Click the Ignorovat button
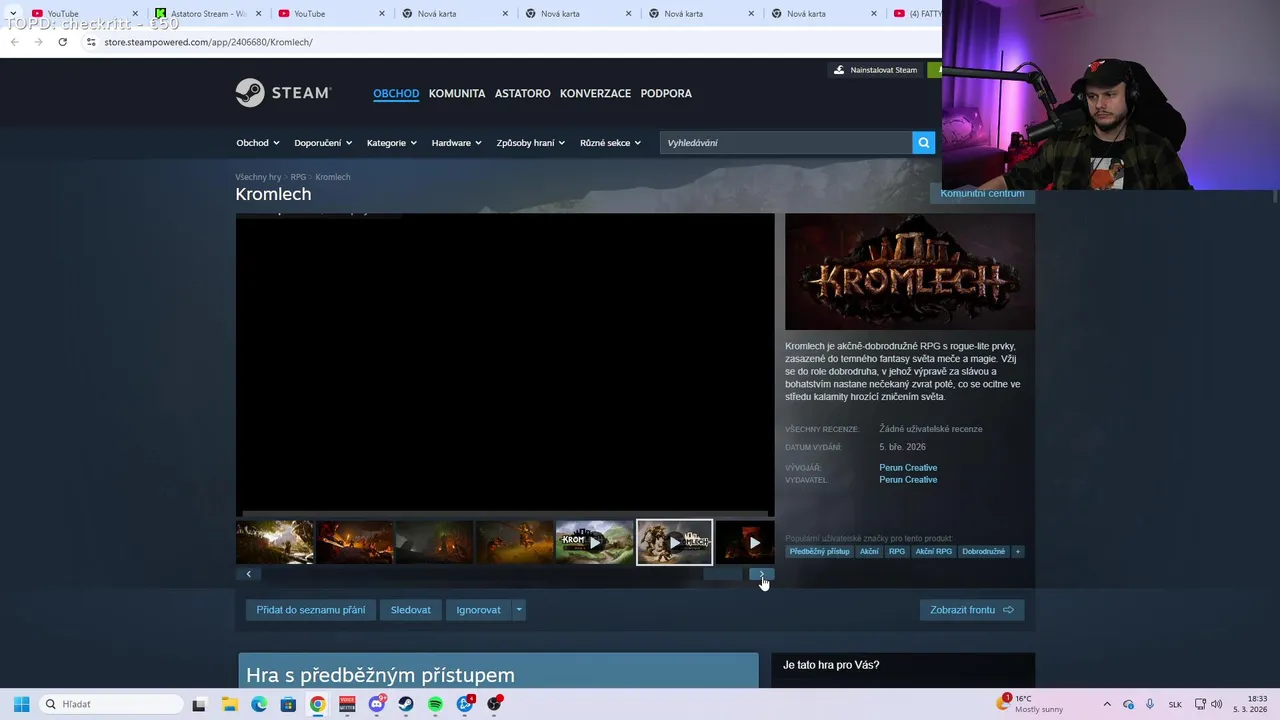Screen dimensions: 1280x720 478,610
